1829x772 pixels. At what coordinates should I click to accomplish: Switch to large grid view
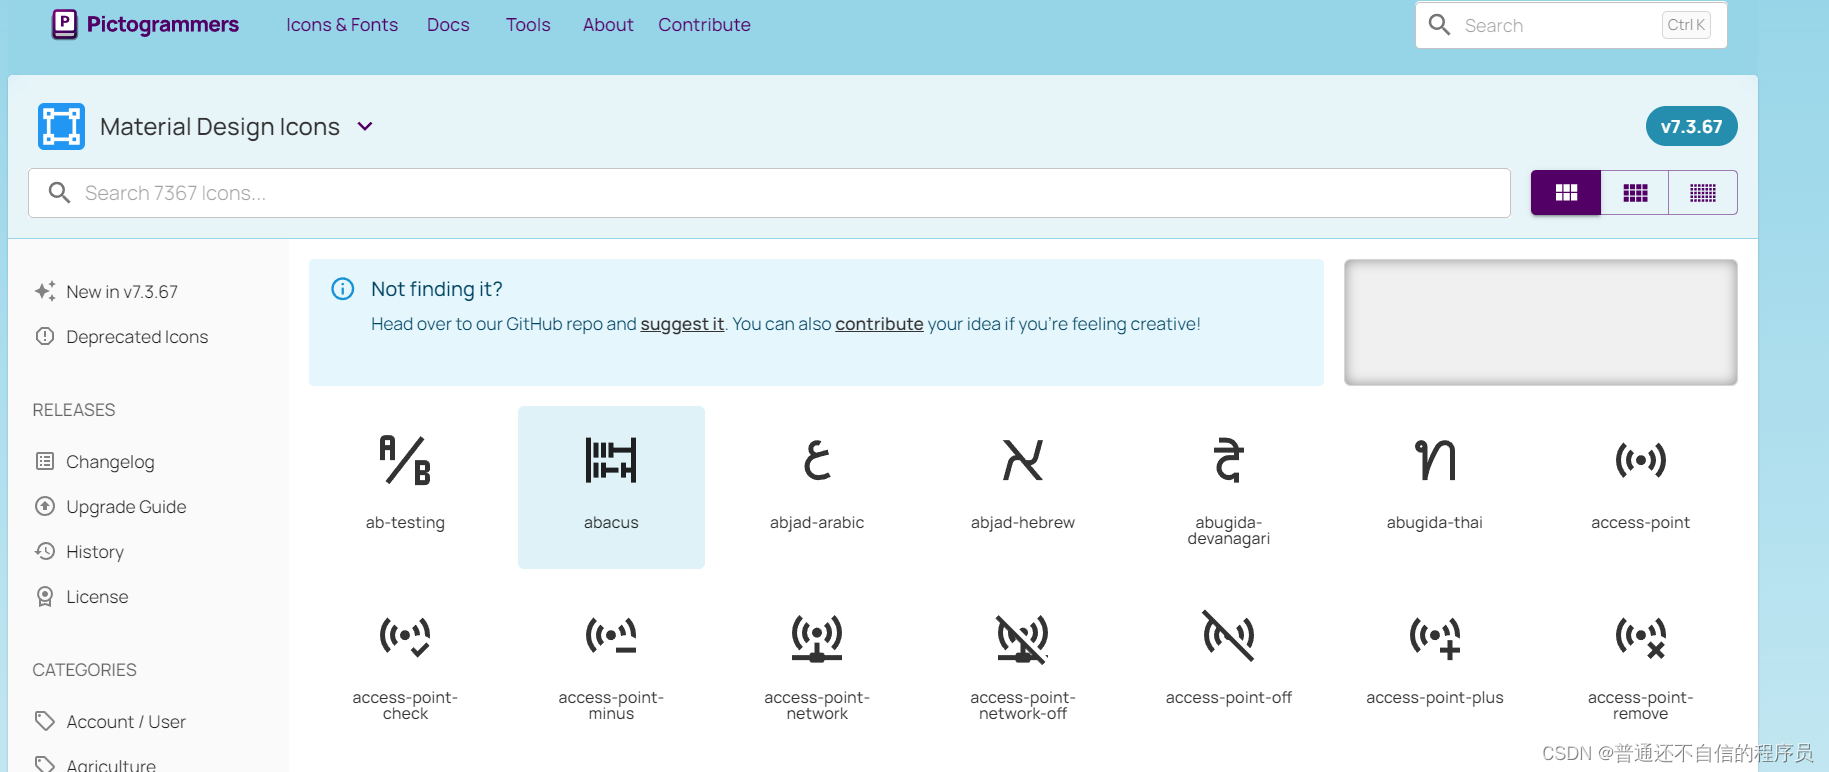(x=1566, y=192)
